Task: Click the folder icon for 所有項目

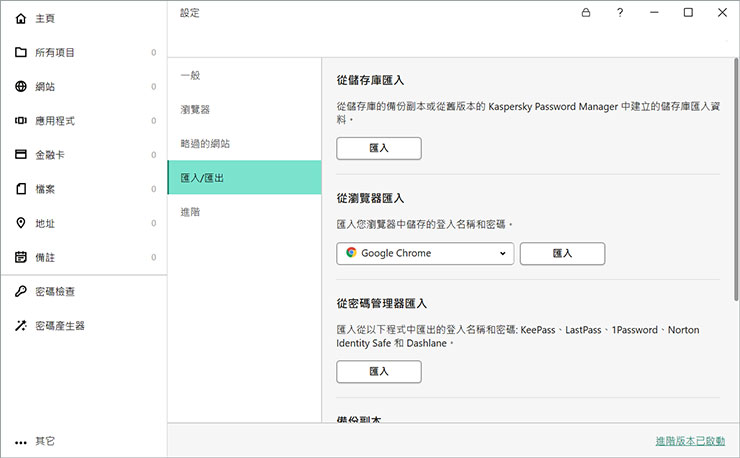Action: (20, 52)
